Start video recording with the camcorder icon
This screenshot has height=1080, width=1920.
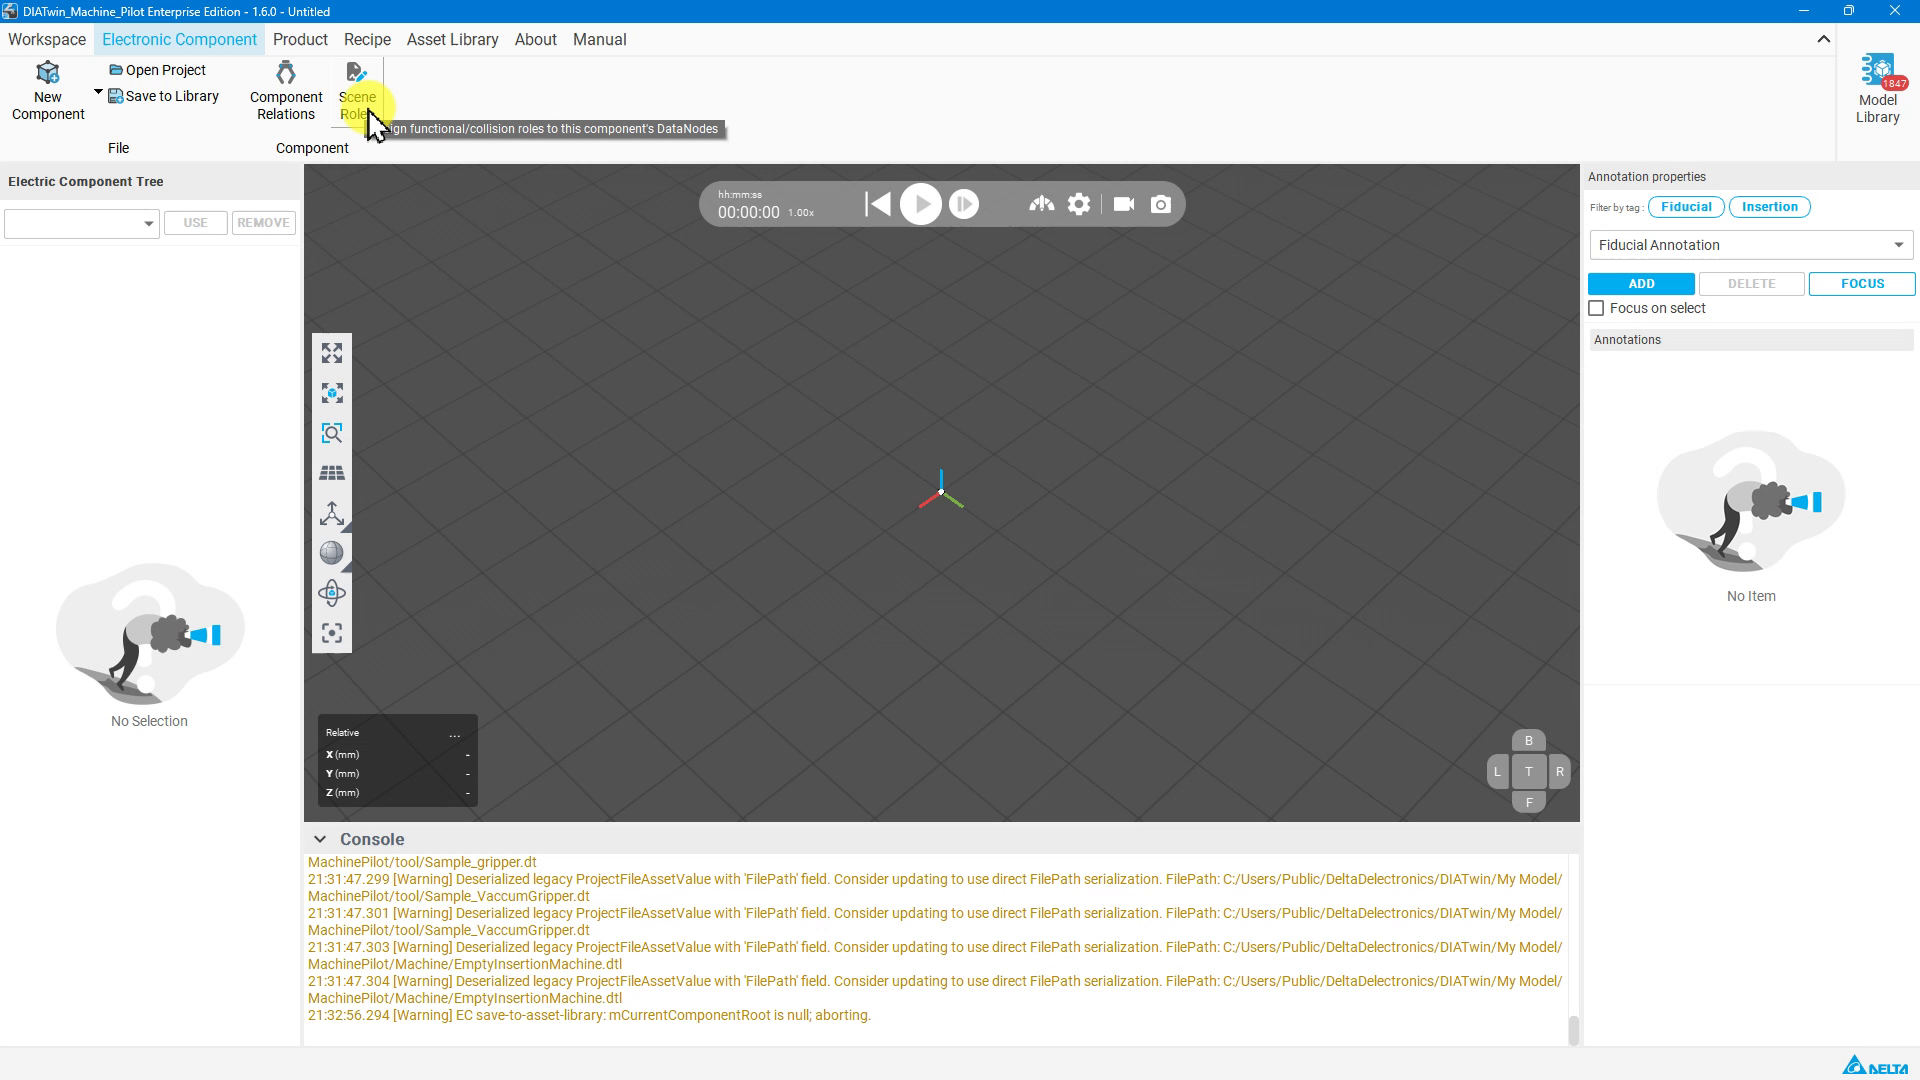coord(1124,204)
